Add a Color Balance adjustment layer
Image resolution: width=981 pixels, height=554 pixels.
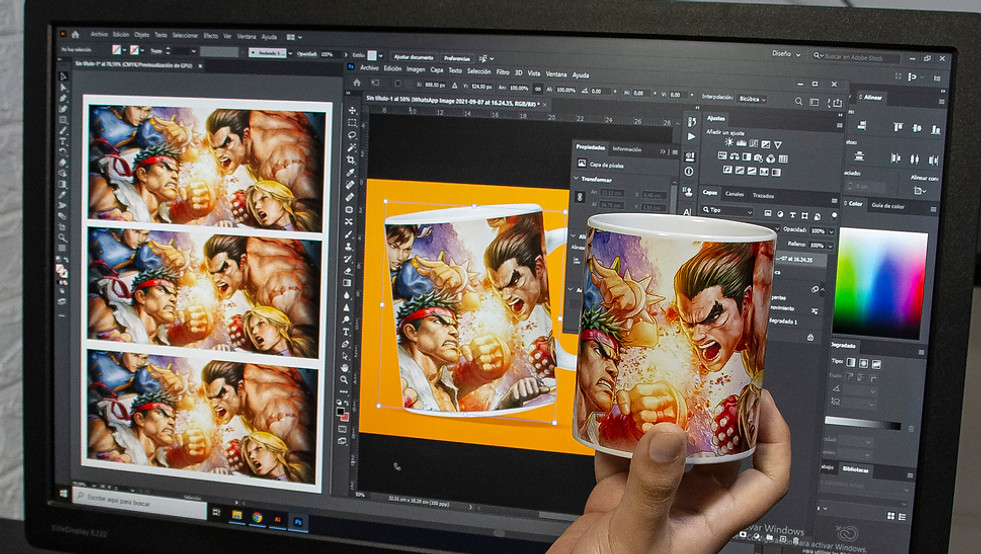pyautogui.click(x=734, y=157)
